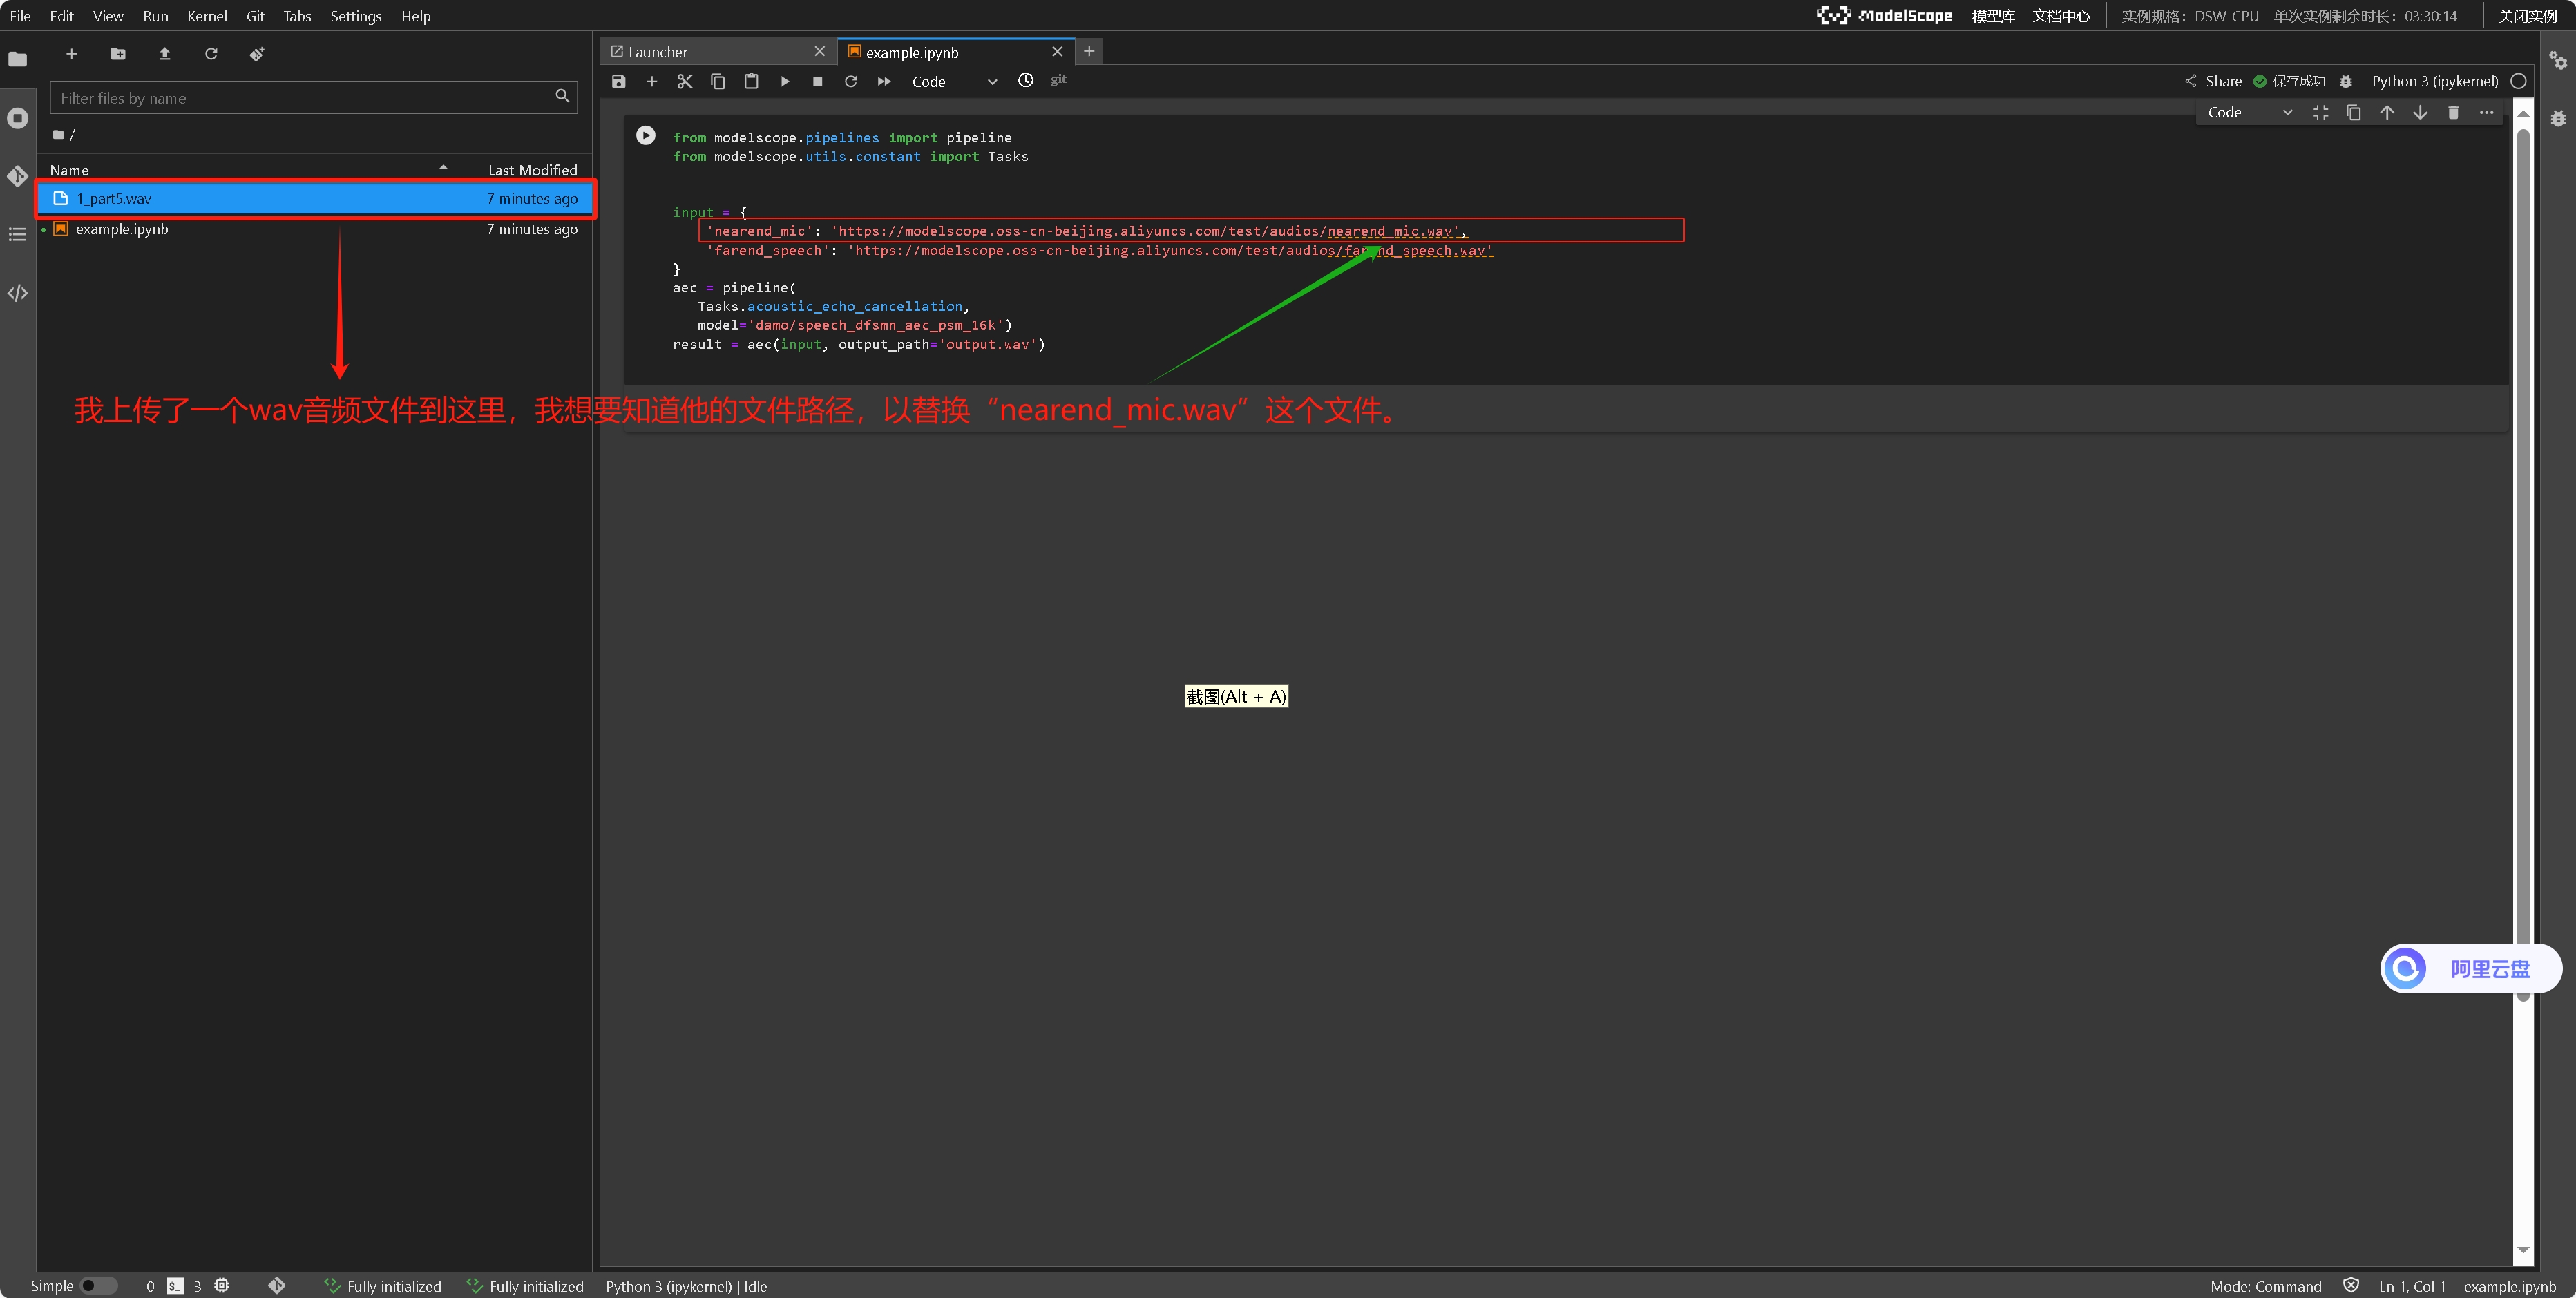The height and width of the screenshot is (1298, 2576).
Task: Open the View menu
Action: click(108, 16)
